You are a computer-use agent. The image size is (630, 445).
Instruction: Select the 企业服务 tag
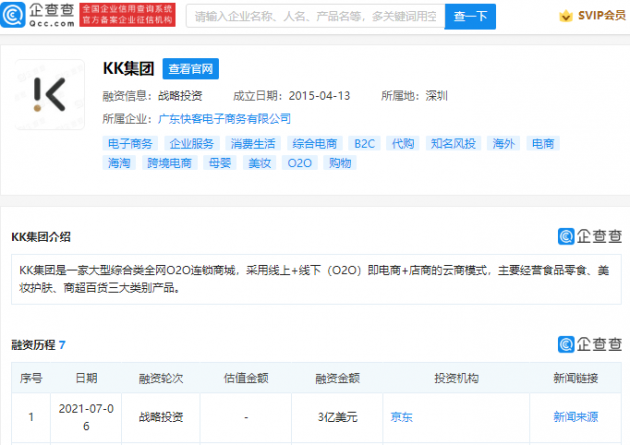click(191, 144)
